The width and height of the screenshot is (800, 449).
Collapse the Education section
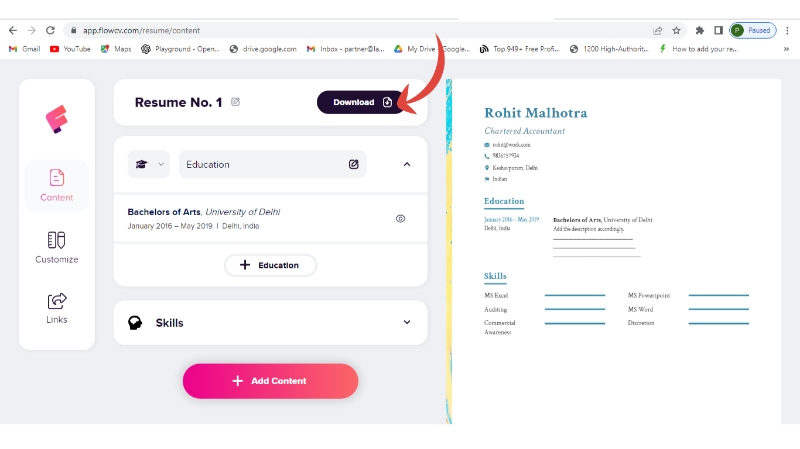tap(407, 164)
